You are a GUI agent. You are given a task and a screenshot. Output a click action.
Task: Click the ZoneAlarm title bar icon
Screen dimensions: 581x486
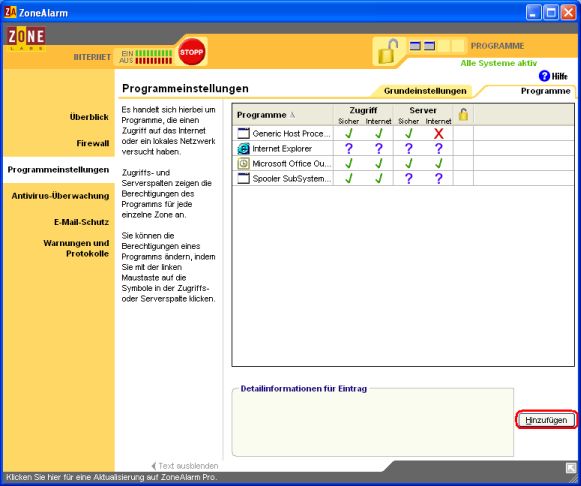pyautogui.click(x=10, y=12)
